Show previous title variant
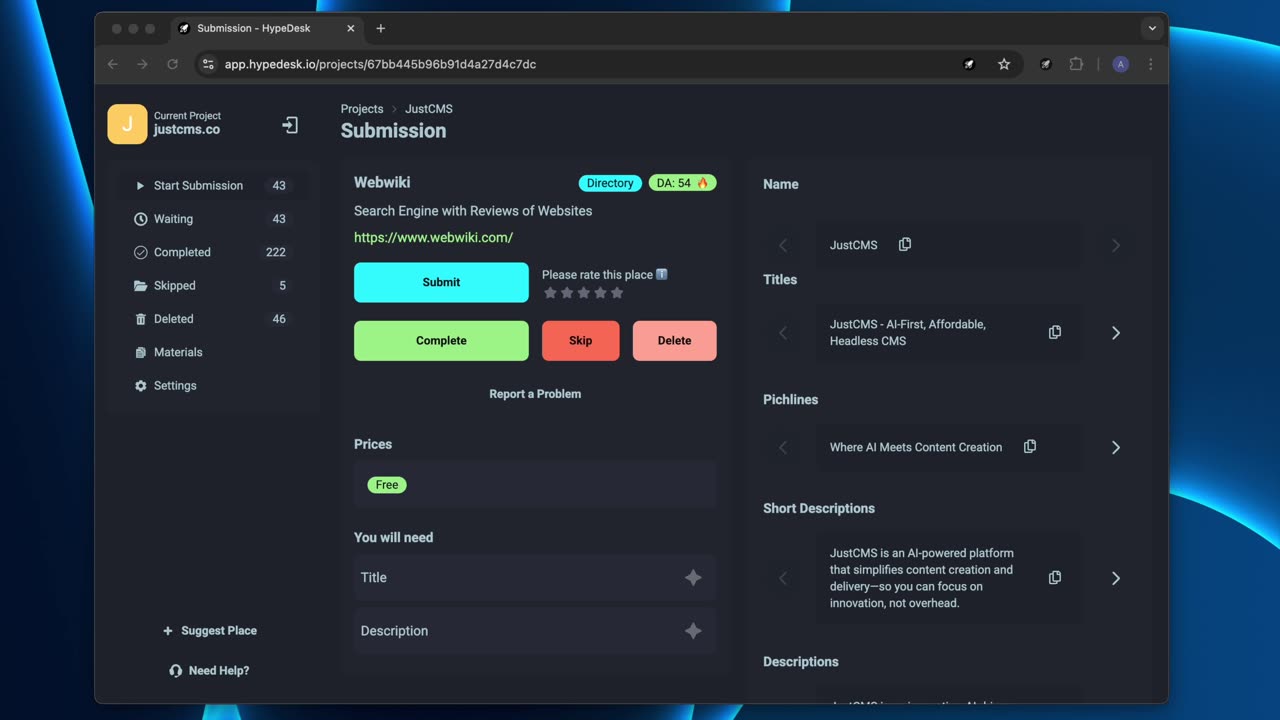The height and width of the screenshot is (720, 1280). click(x=783, y=333)
